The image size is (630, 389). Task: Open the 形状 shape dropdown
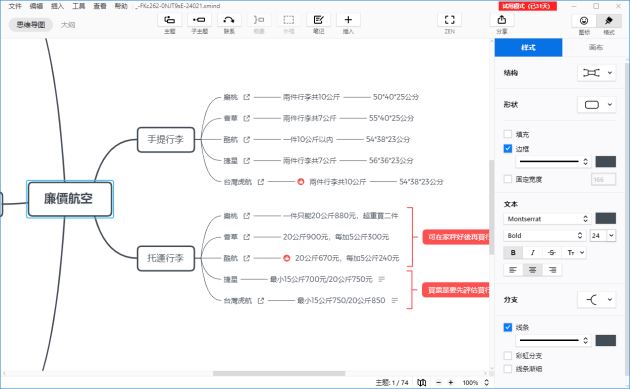[x=597, y=105]
